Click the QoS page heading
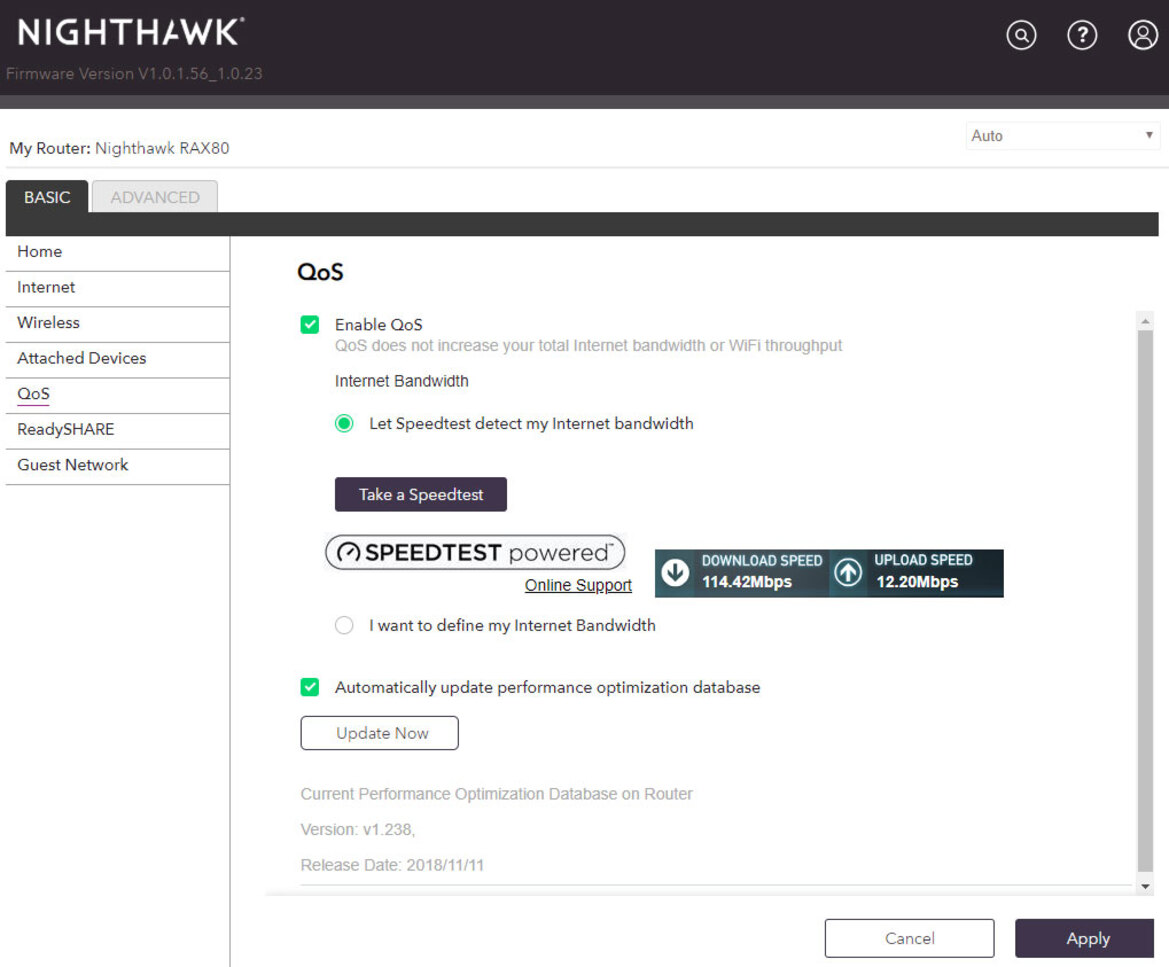This screenshot has width=1169, height=967. coord(321,272)
